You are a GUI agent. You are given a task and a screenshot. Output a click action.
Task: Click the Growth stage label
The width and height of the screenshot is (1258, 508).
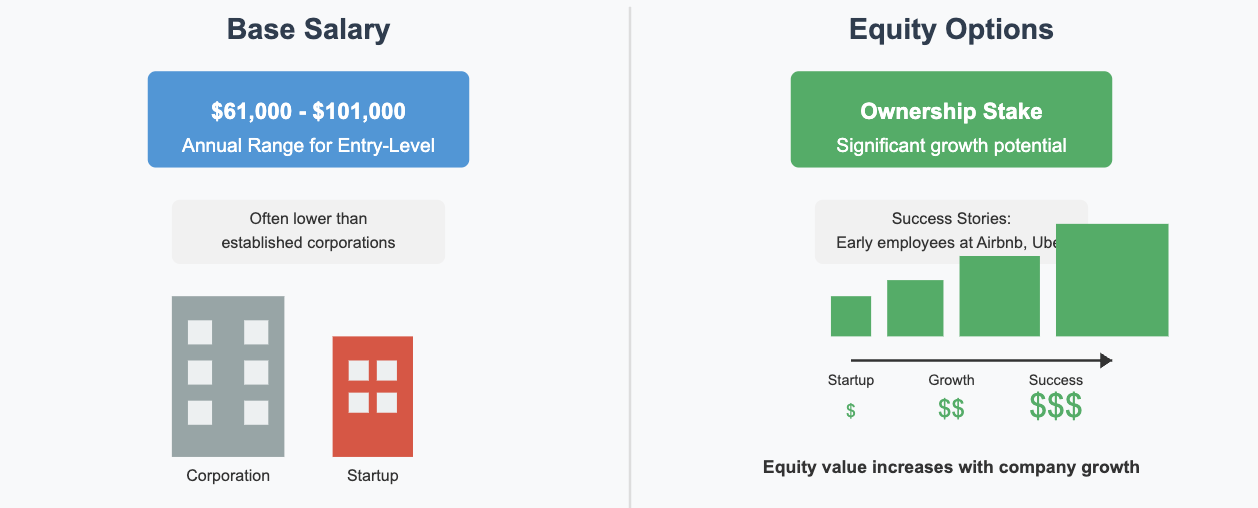pos(951,380)
